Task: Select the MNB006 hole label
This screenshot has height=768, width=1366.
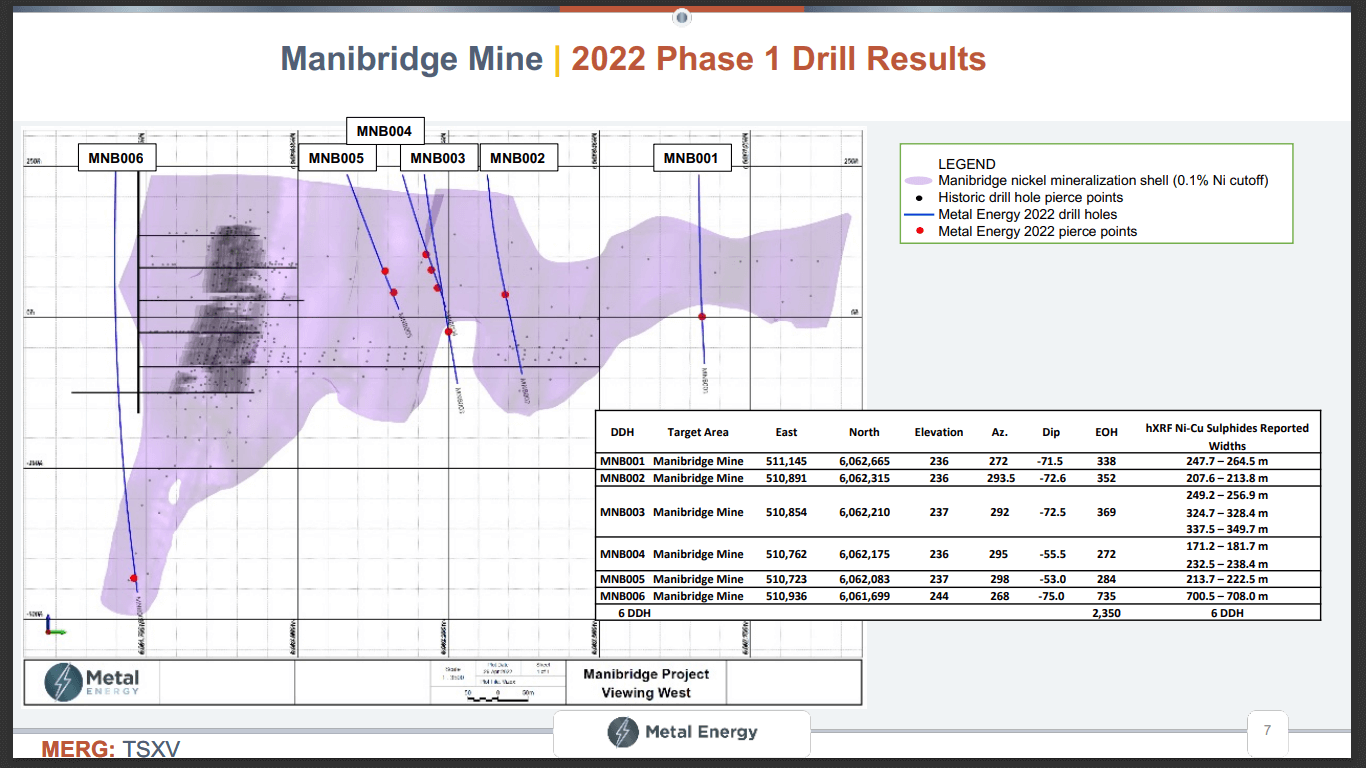Action: tap(116, 158)
